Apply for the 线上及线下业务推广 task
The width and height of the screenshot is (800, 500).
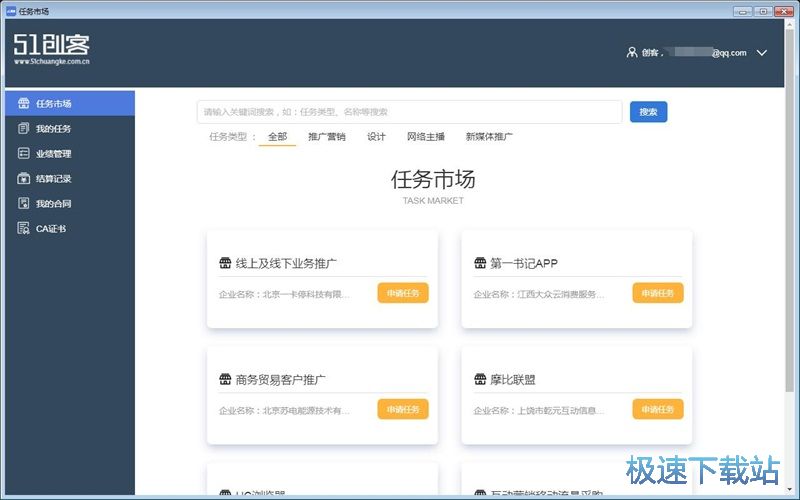tap(403, 293)
